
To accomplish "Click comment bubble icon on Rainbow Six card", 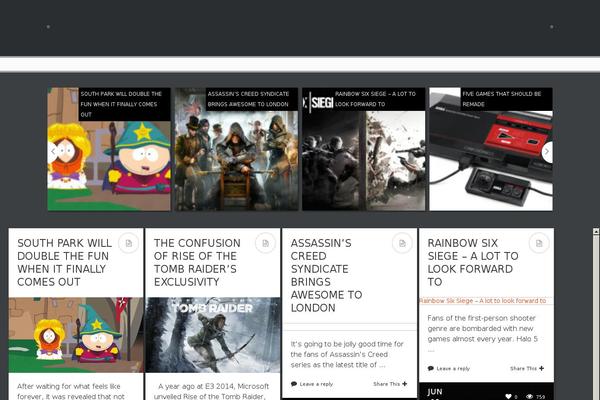I will 430,368.
